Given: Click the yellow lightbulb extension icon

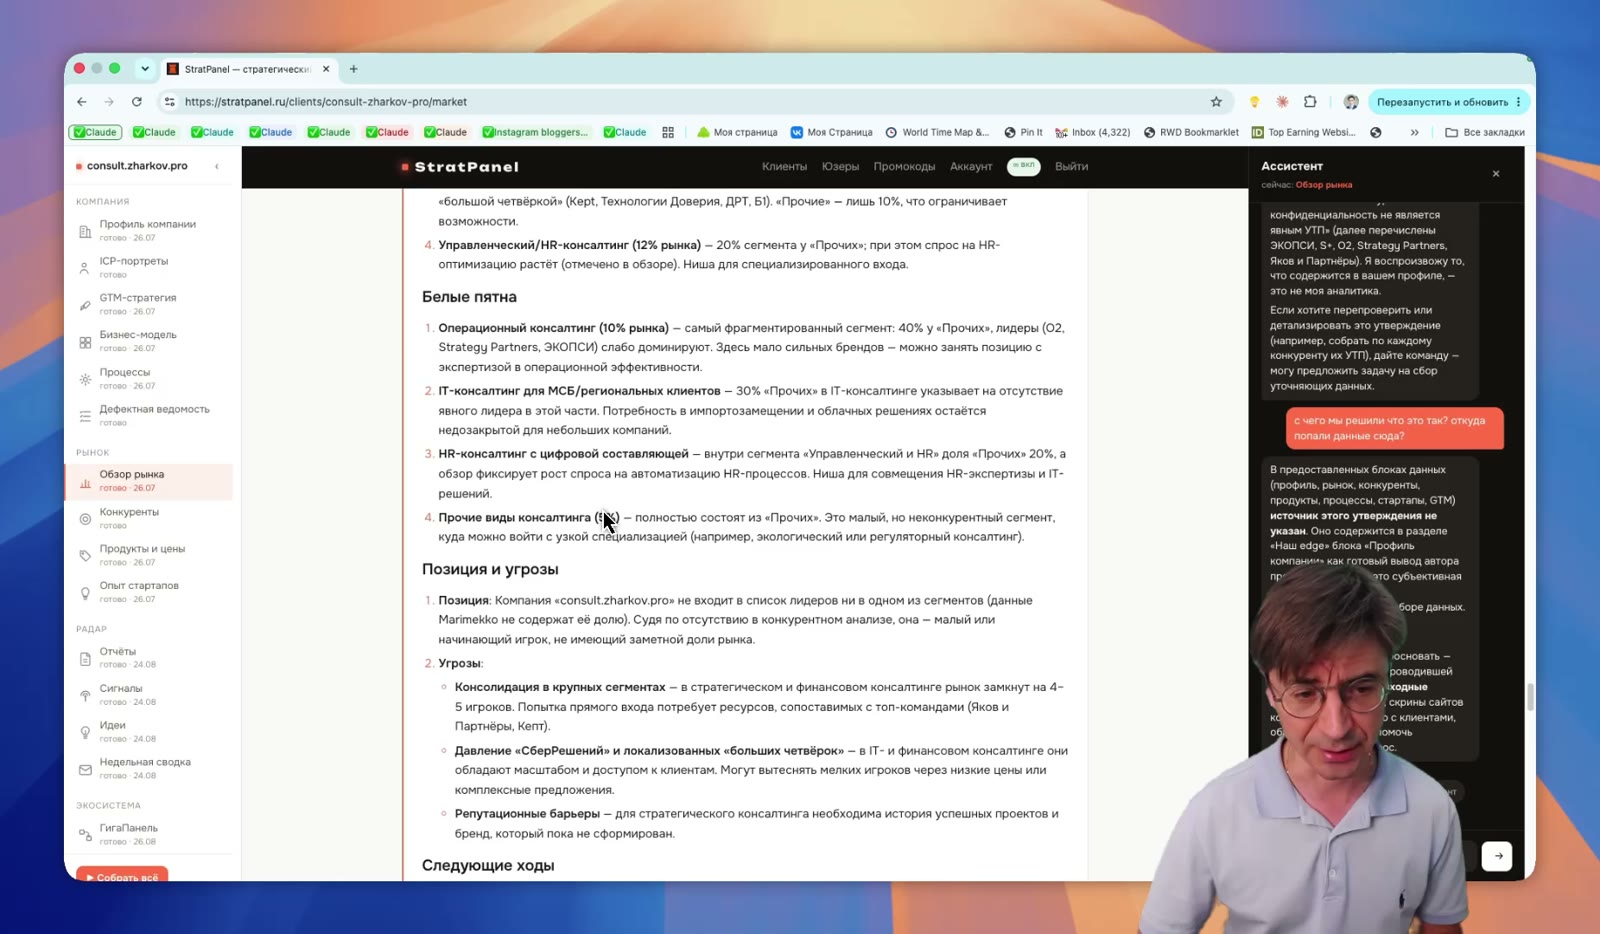Looking at the screenshot, I should 1254,102.
